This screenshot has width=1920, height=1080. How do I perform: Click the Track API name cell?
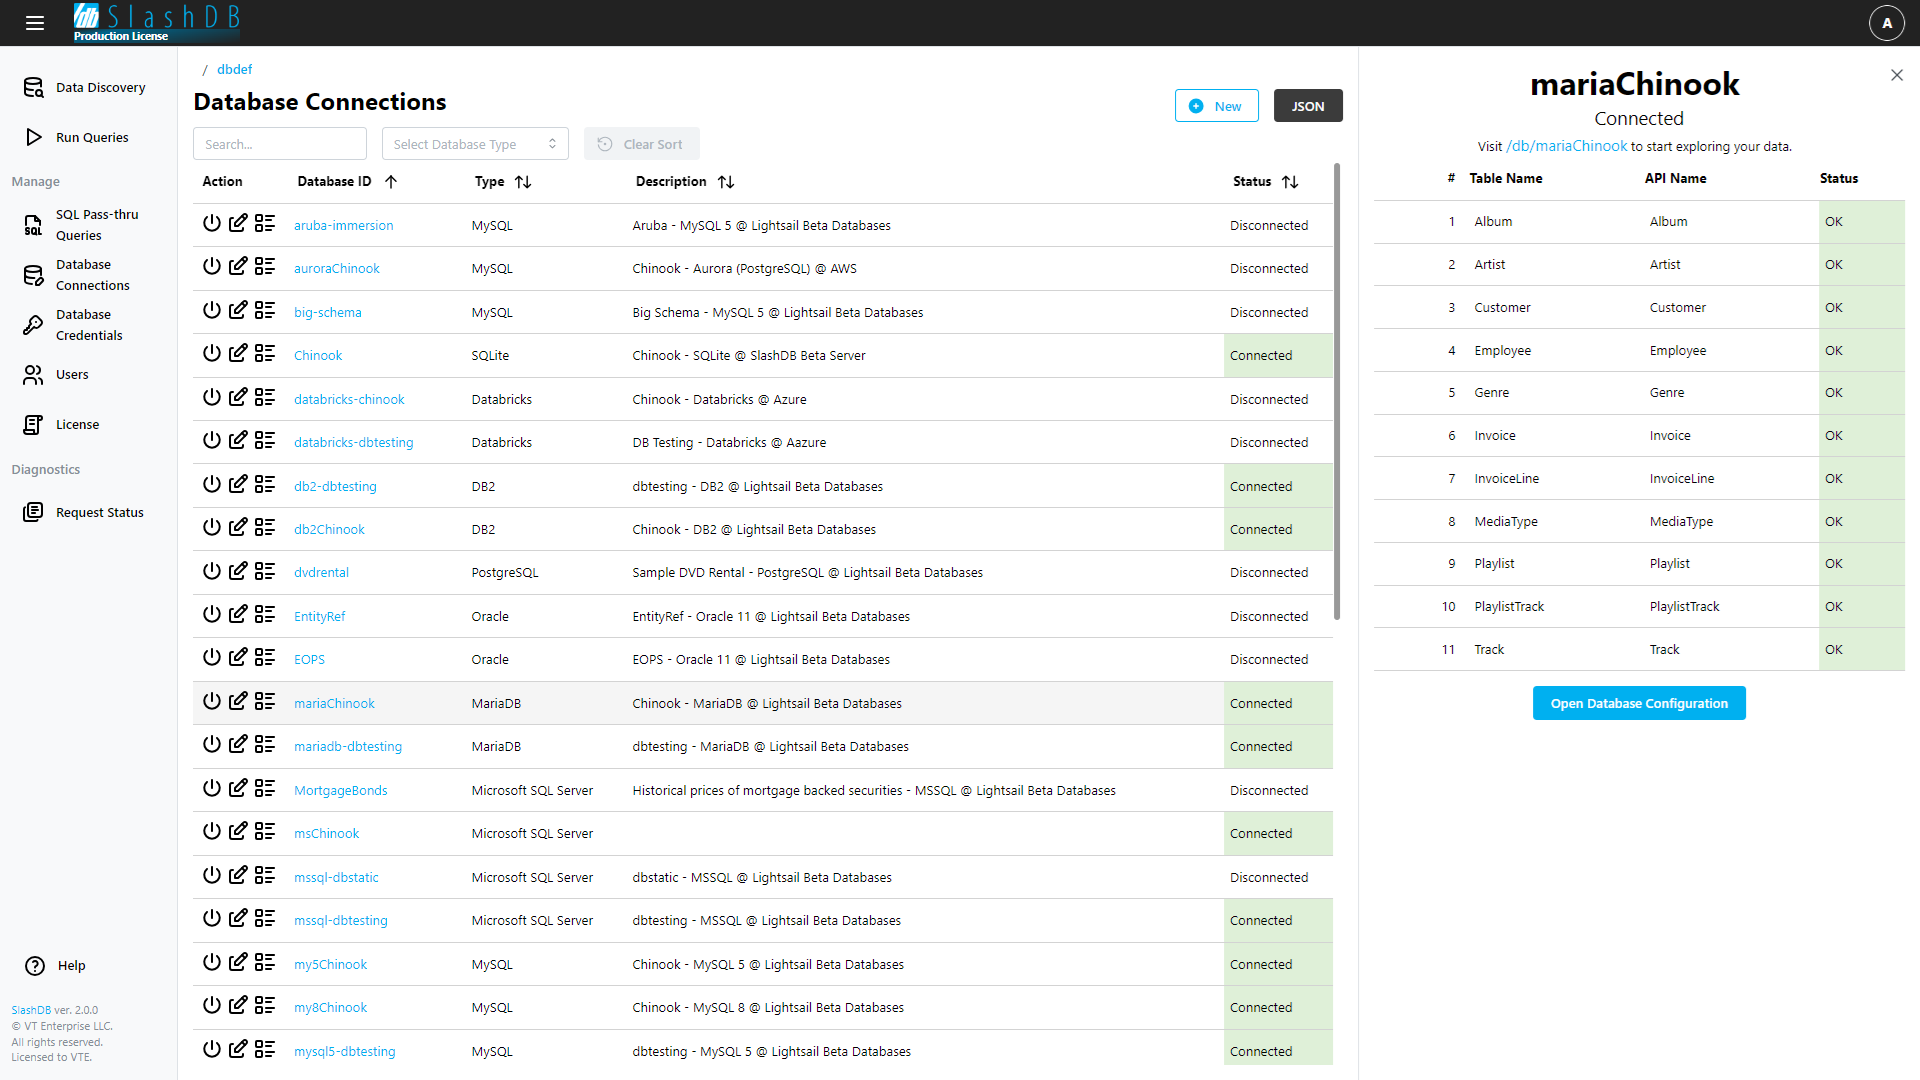click(1664, 650)
